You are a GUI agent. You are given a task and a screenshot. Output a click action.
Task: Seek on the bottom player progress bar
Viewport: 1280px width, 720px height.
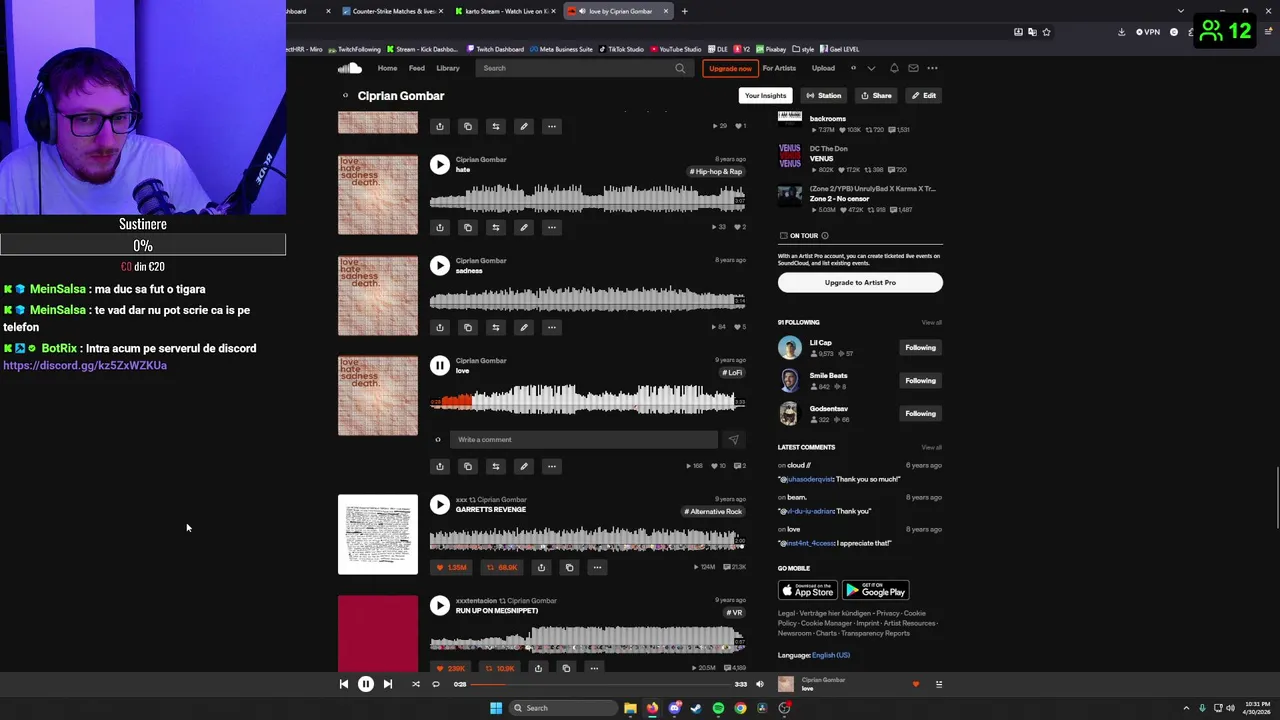pyautogui.click(x=600, y=684)
